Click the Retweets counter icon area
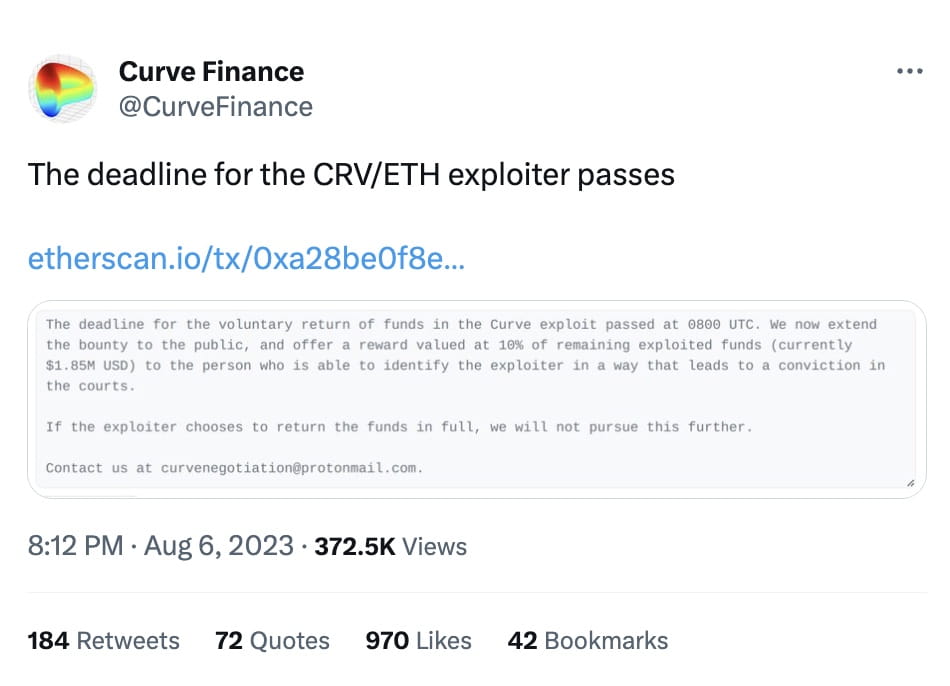The width and height of the screenshot is (950, 686). (x=103, y=640)
